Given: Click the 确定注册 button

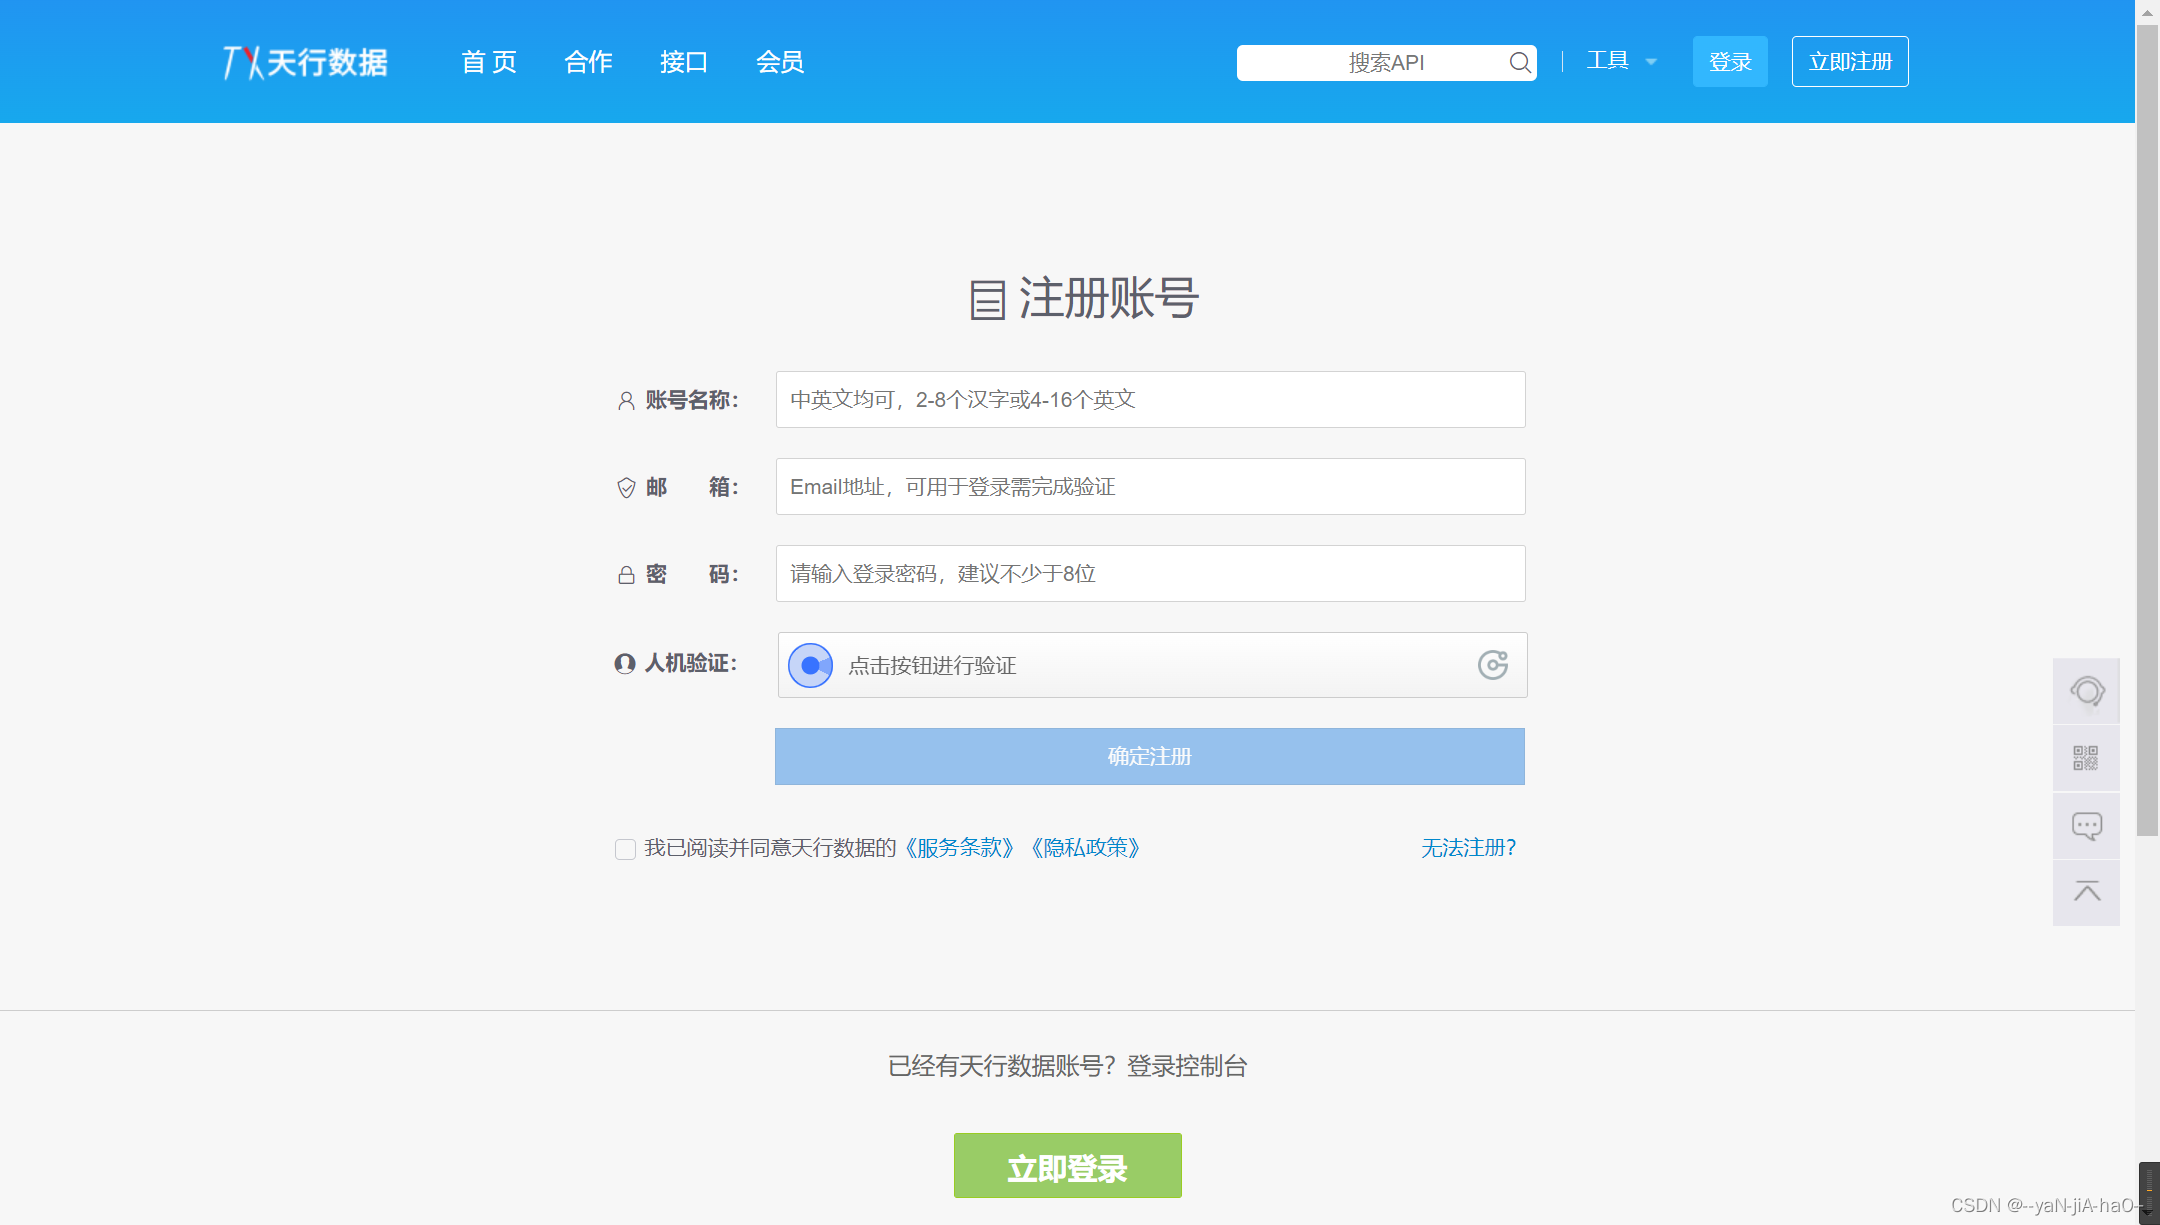Looking at the screenshot, I should [x=1149, y=756].
